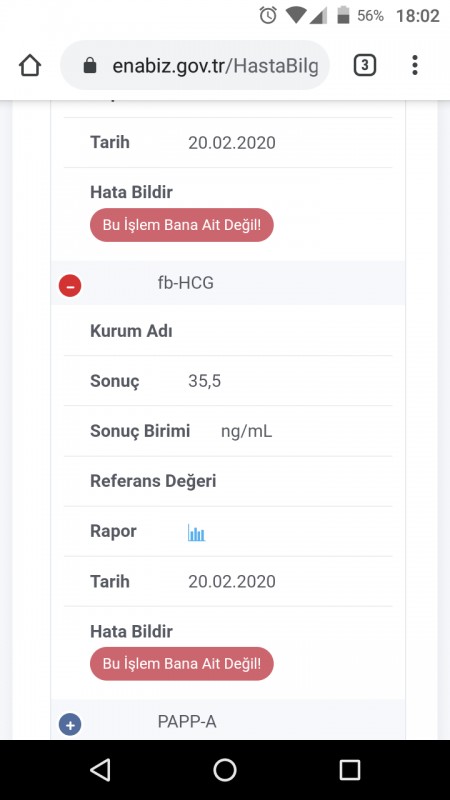Image resolution: width=450 pixels, height=800 pixels.
Task: Collapse the fb-HCG result with red minus
Action: (x=70, y=285)
